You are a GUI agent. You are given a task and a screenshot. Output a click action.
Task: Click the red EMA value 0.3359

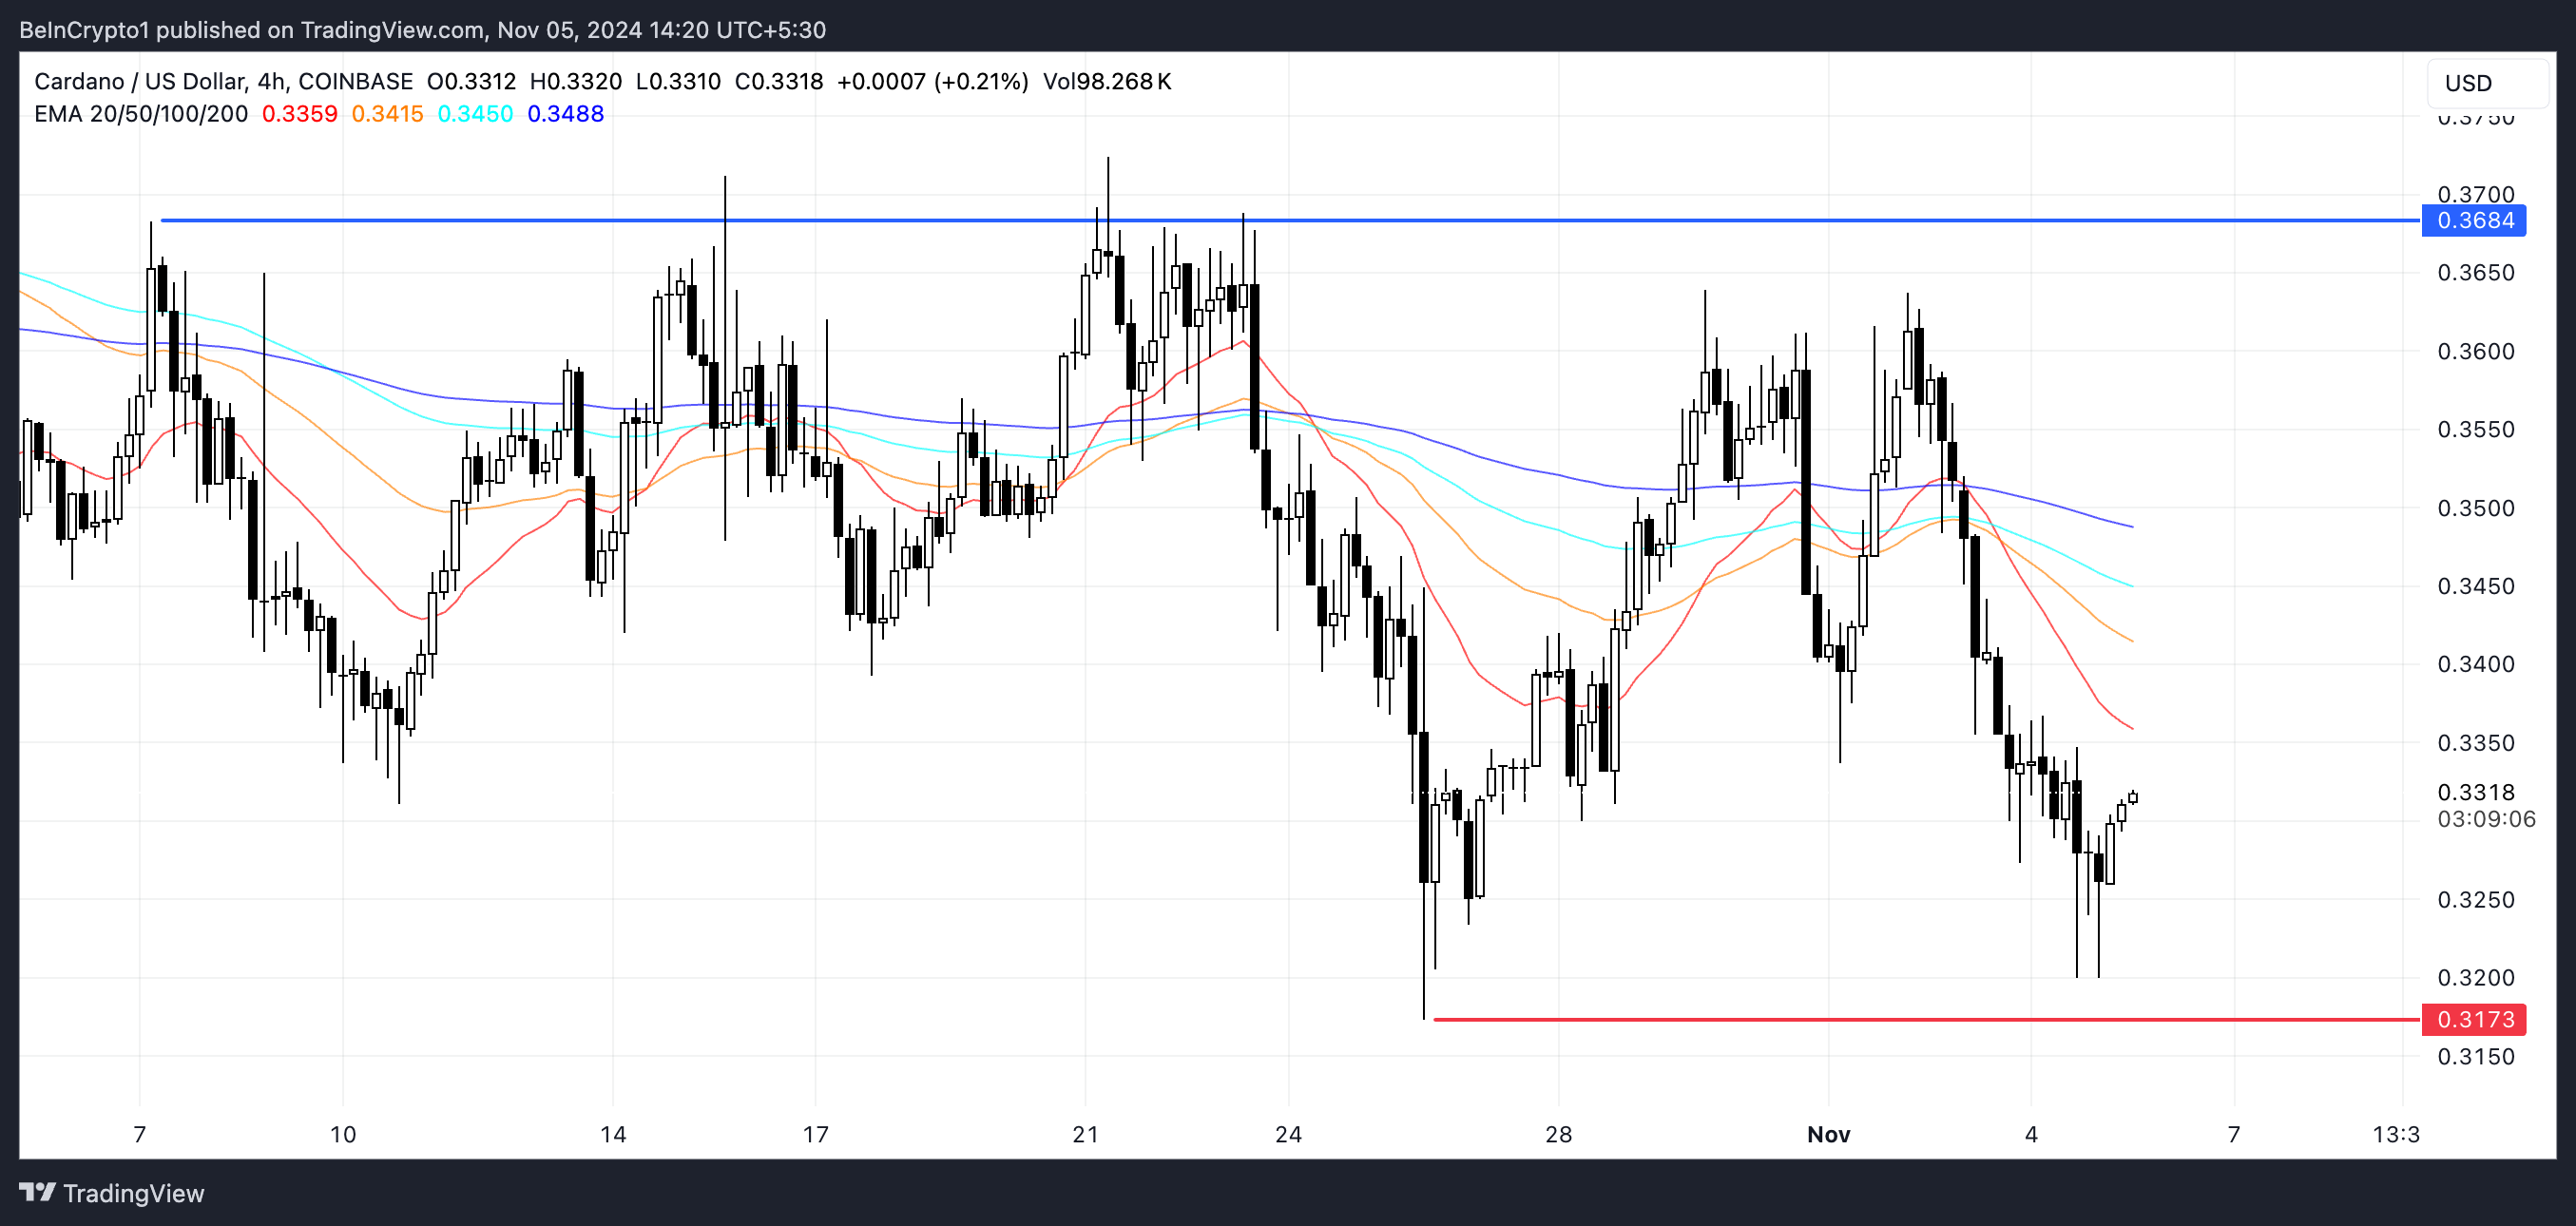point(299,114)
